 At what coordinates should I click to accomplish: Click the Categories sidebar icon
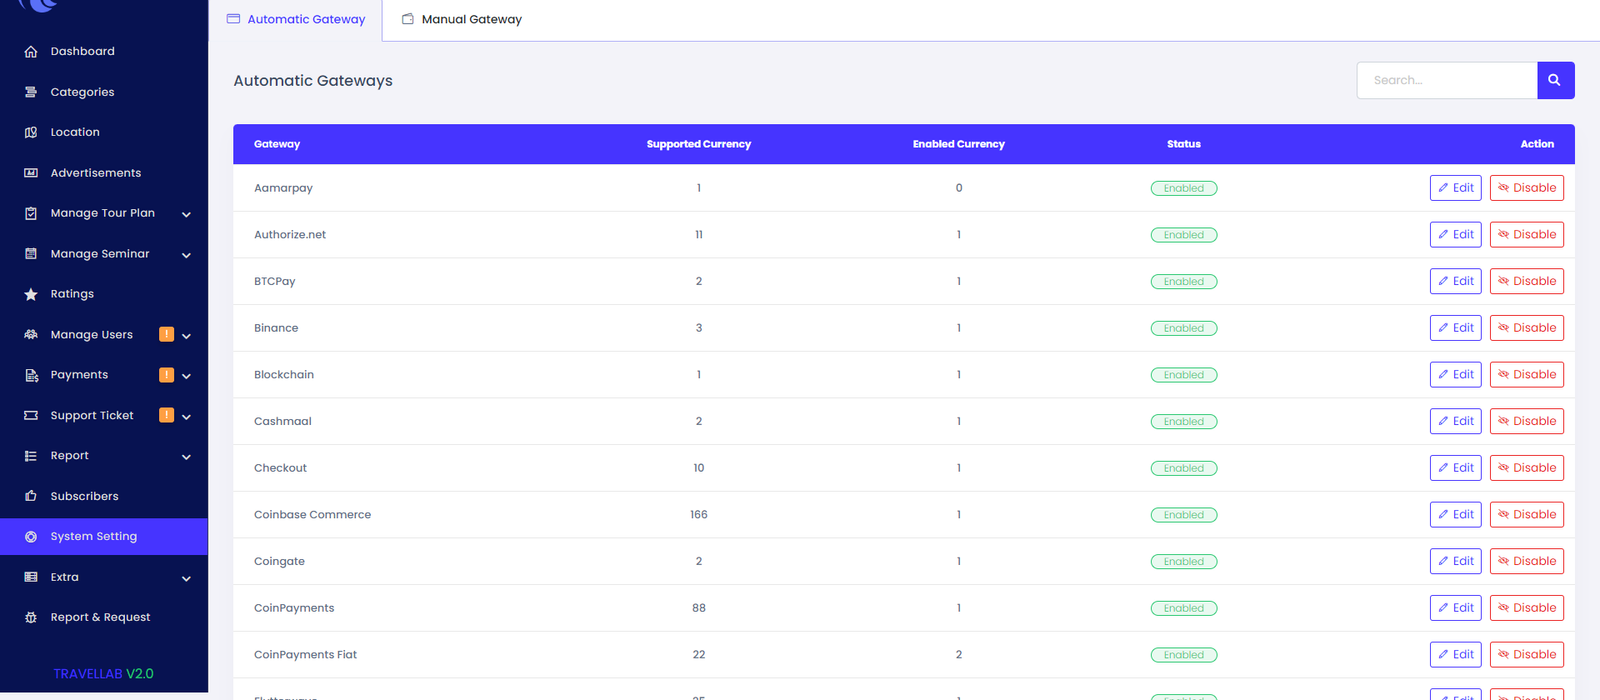pos(31,92)
